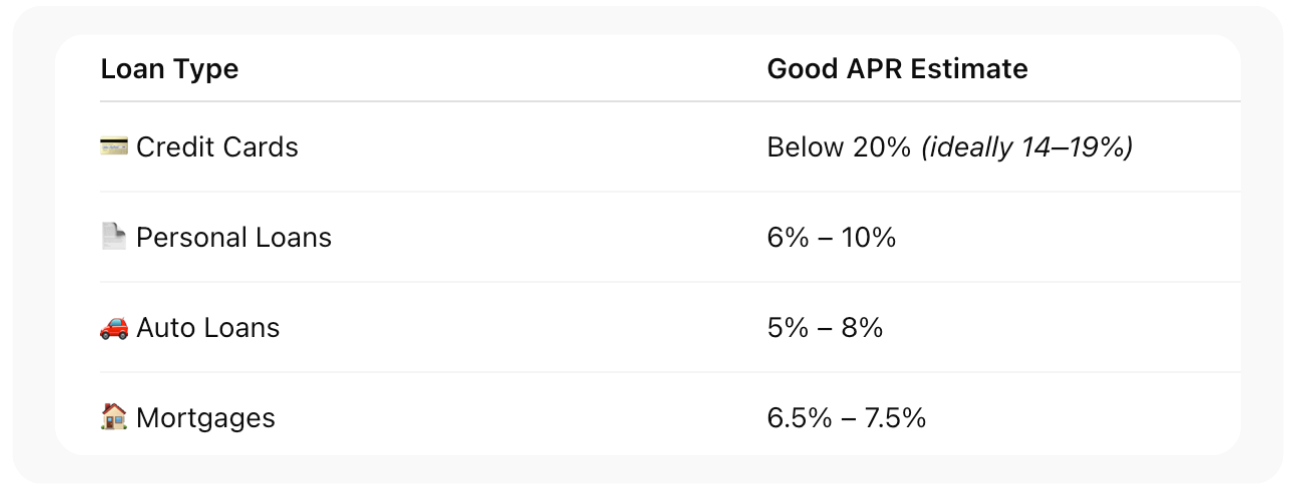
Task: Click the house emoji next to Mortgages
Action: pyautogui.click(x=114, y=418)
